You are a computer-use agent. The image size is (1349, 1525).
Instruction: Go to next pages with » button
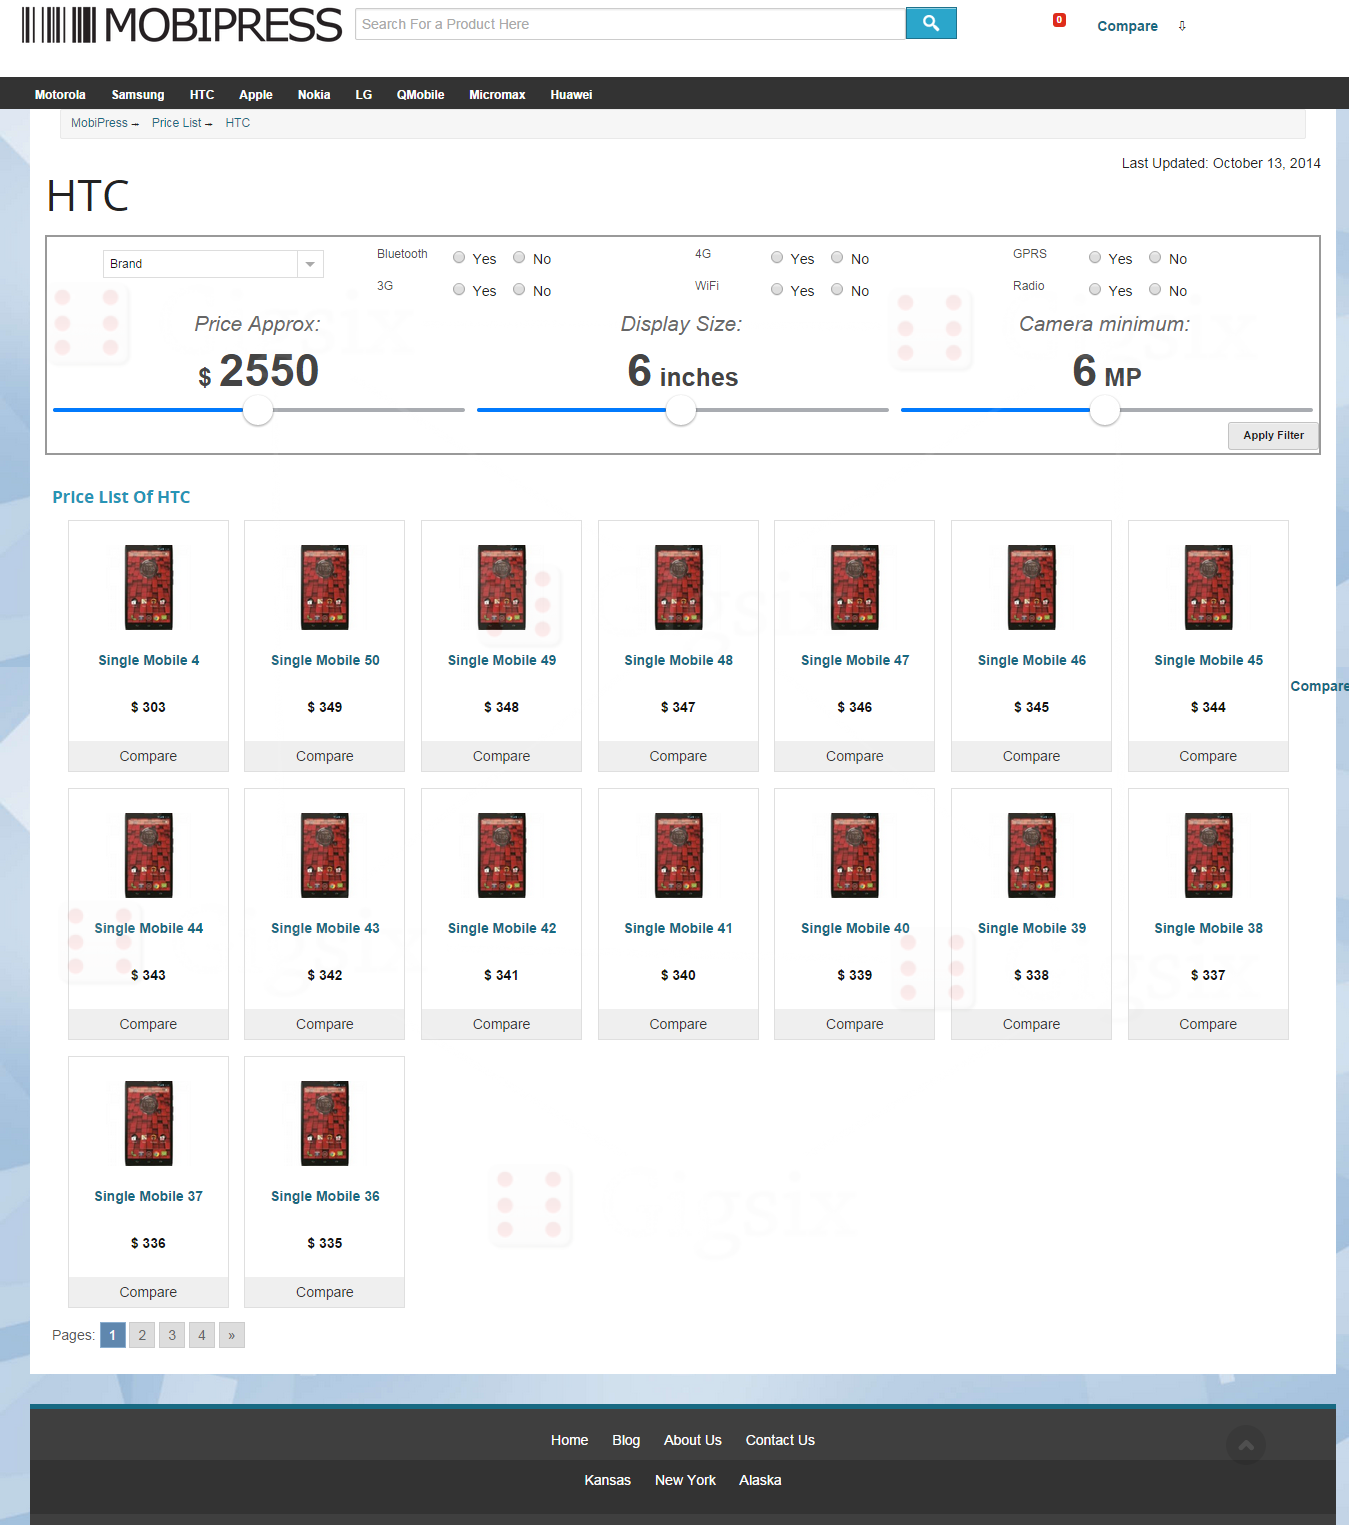point(232,1335)
